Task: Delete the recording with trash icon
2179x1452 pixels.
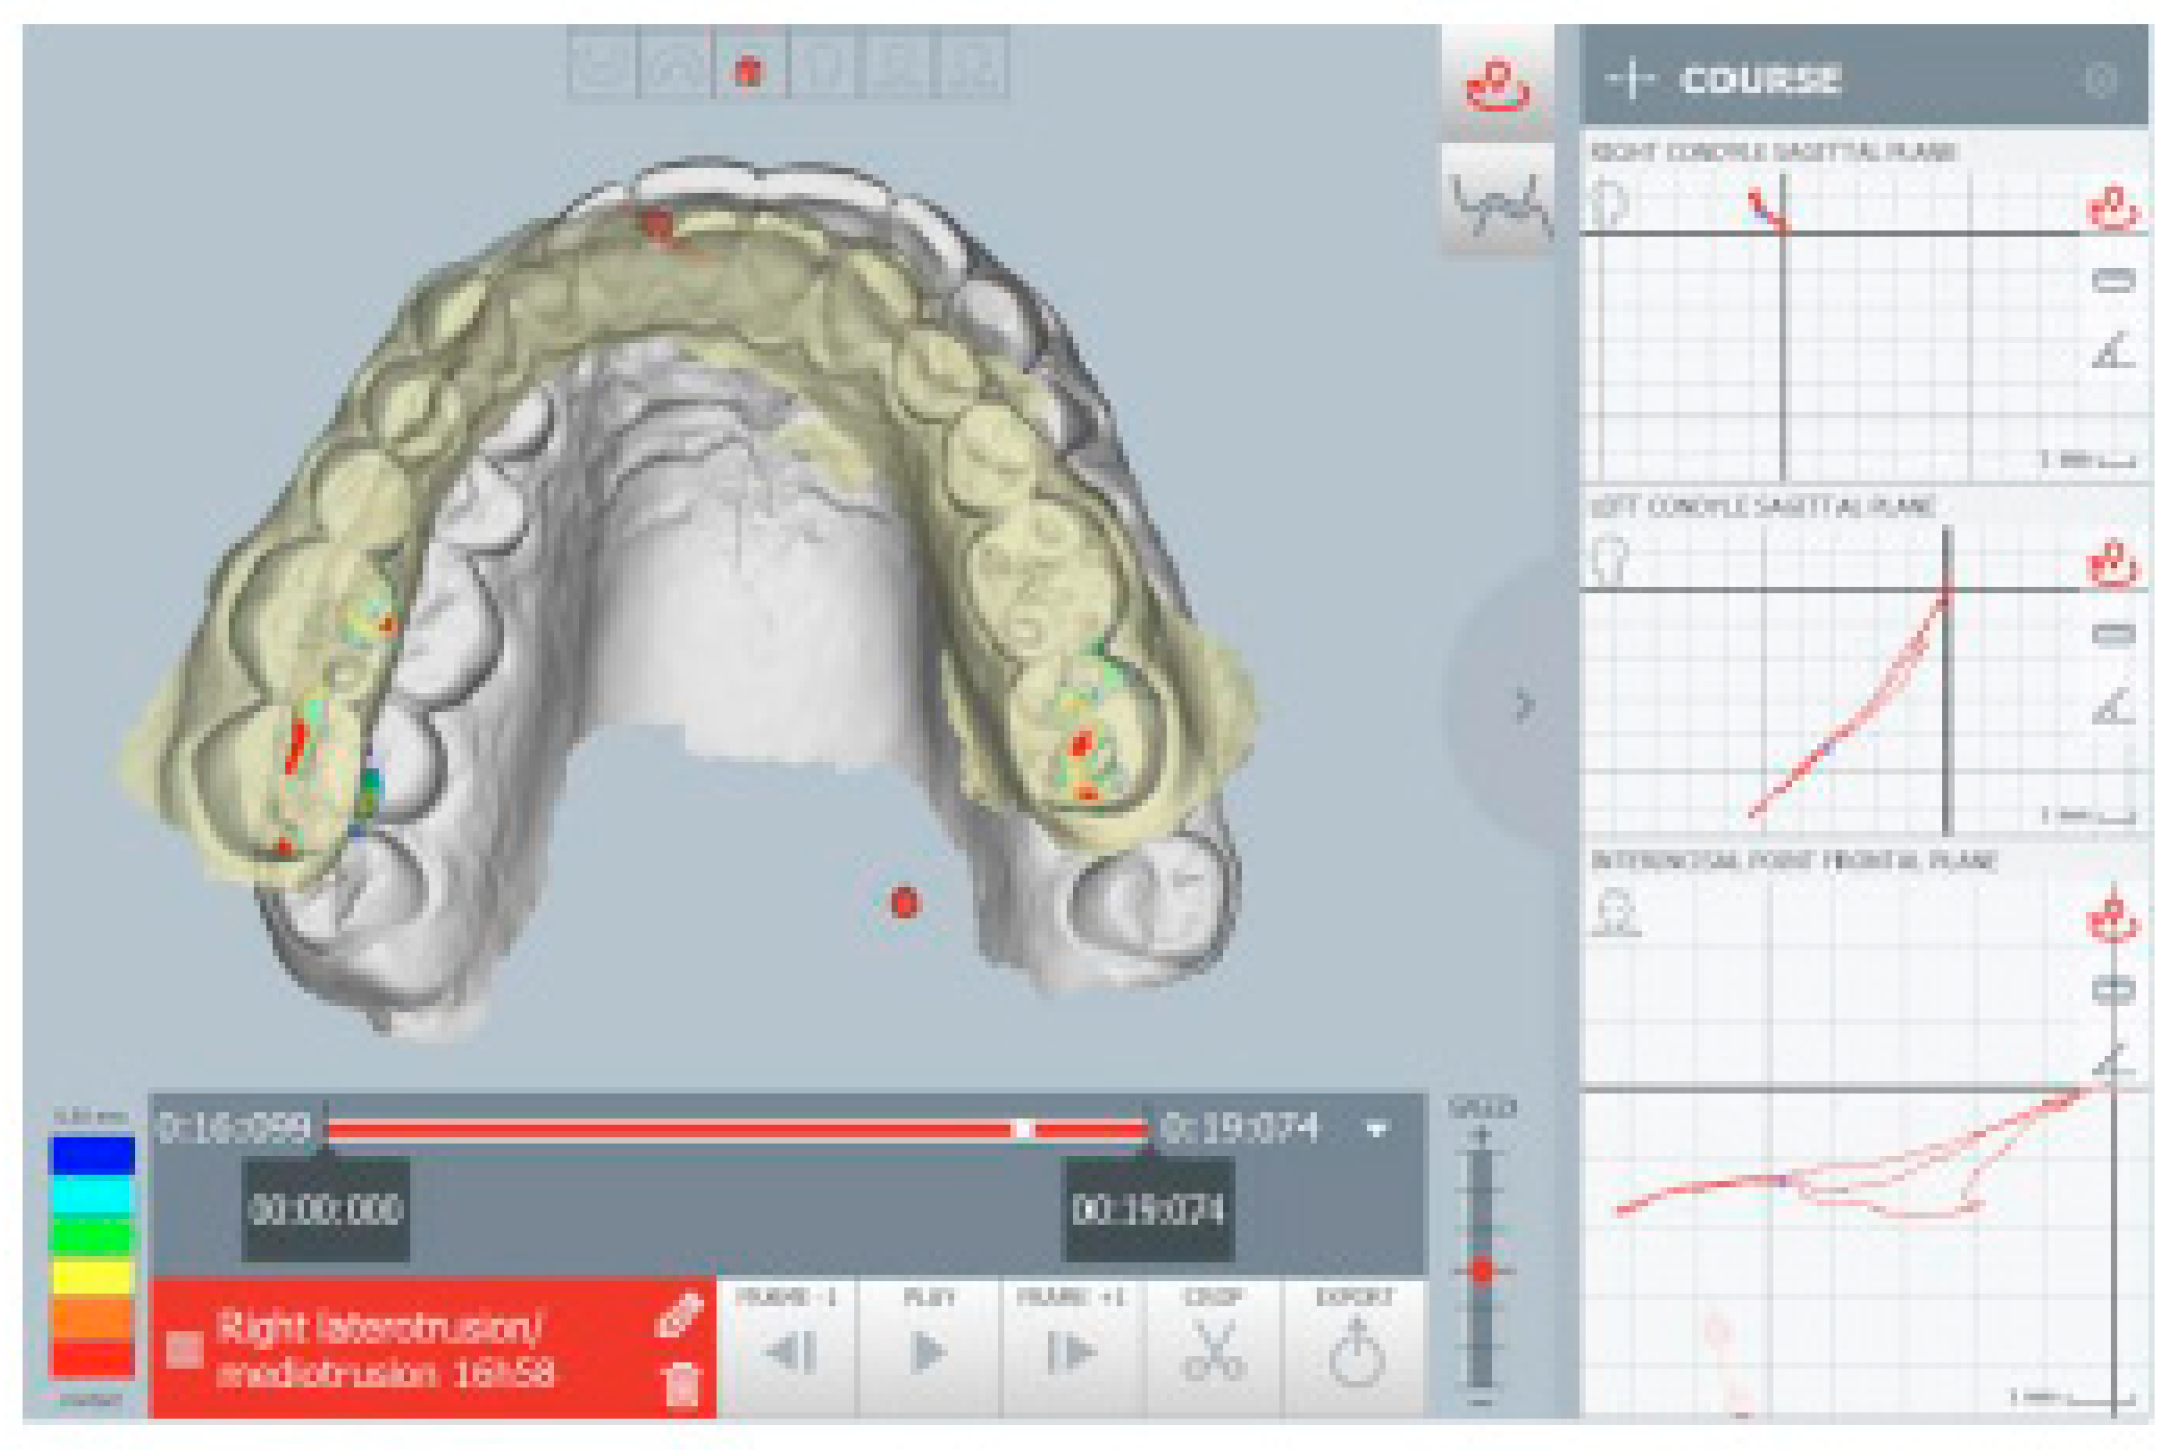Action: pos(682,1386)
